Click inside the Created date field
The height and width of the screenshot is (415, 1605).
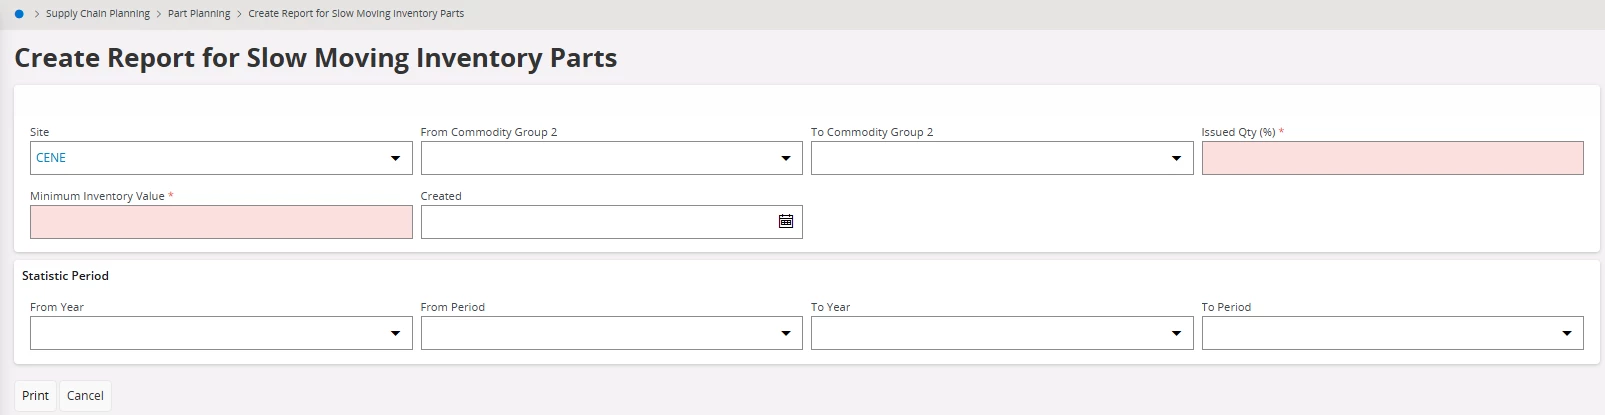pos(597,222)
